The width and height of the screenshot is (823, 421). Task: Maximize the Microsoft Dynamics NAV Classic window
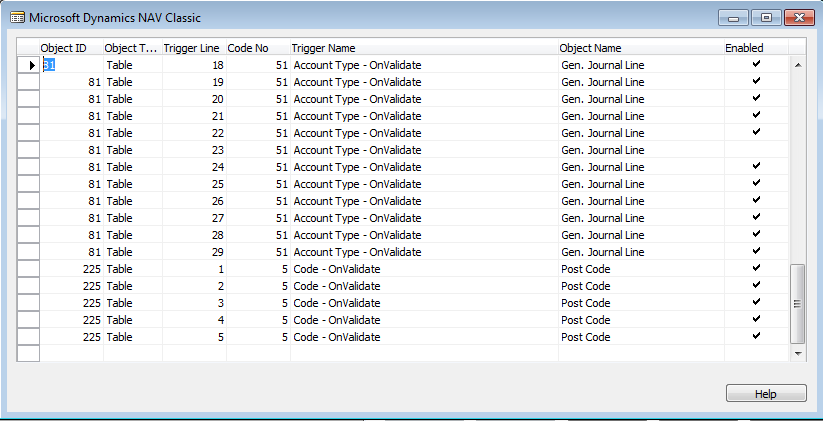(x=766, y=18)
